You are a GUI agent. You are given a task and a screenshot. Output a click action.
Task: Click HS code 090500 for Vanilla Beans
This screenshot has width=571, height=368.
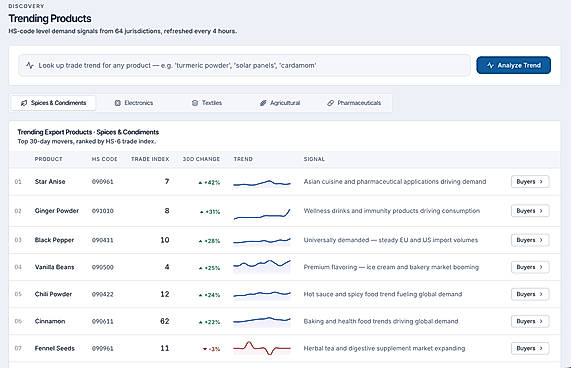click(103, 268)
